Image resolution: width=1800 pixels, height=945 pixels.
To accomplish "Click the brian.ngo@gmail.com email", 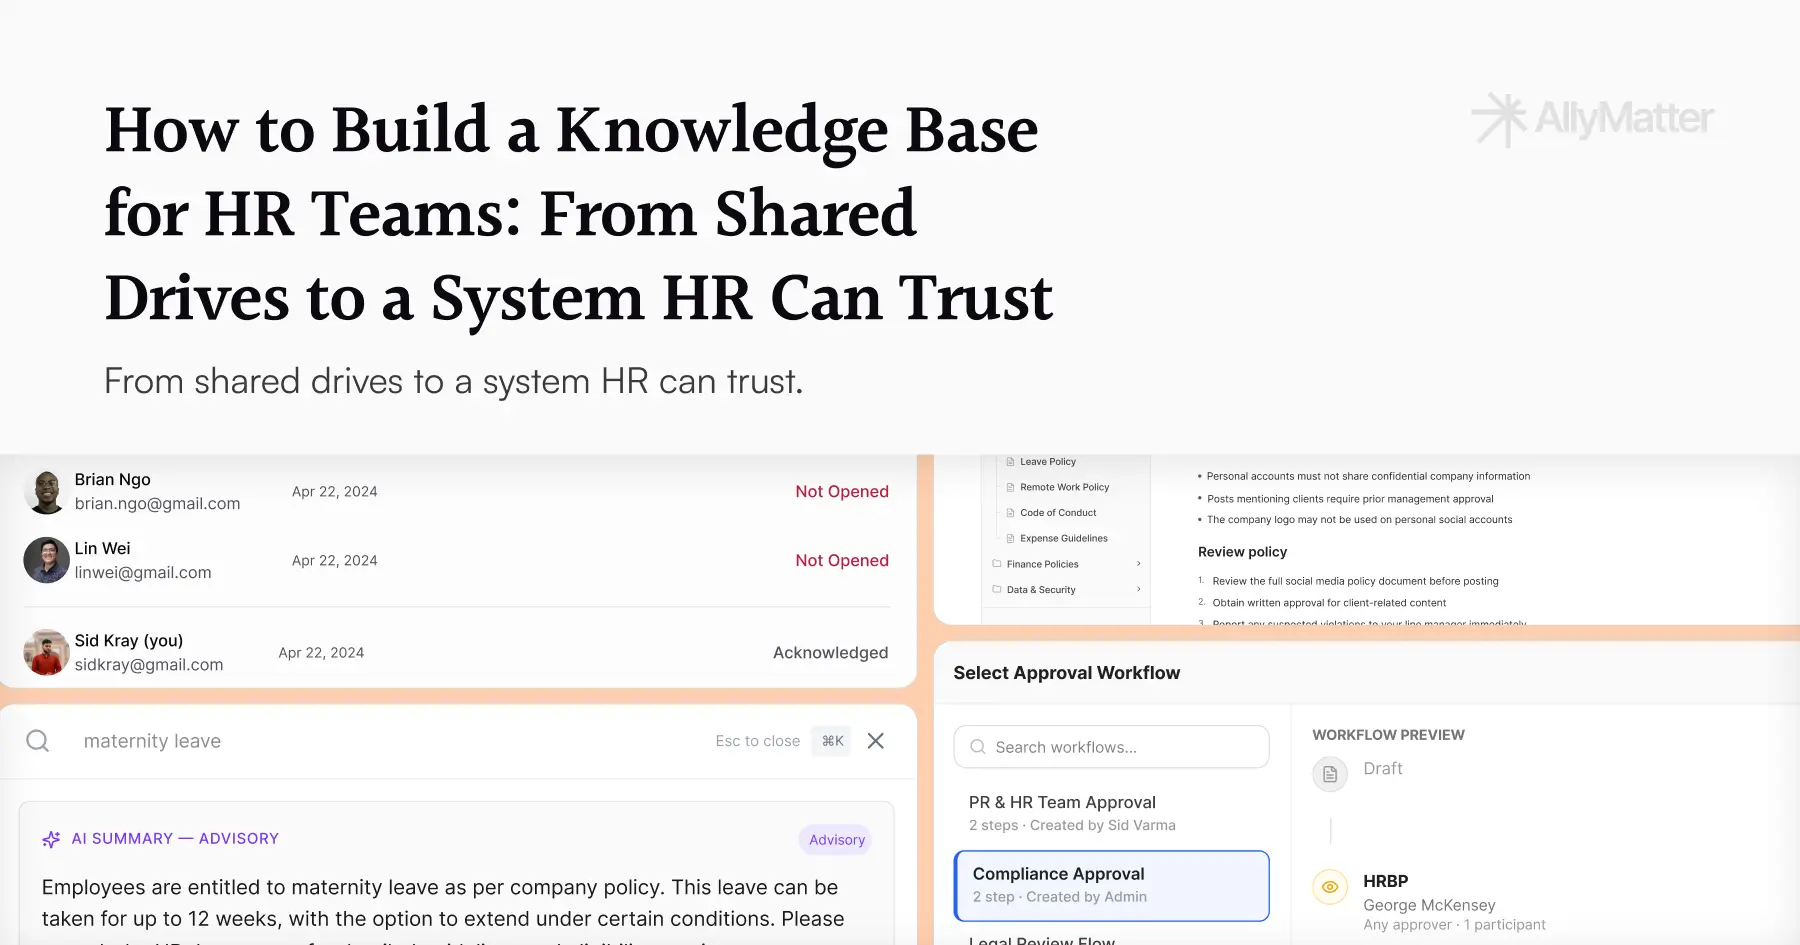I will (157, 504).
